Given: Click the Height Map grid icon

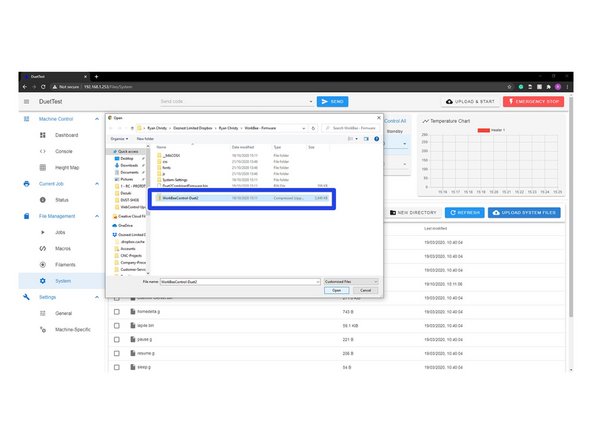Looking at the screenshot, I should tap(43, 168).
